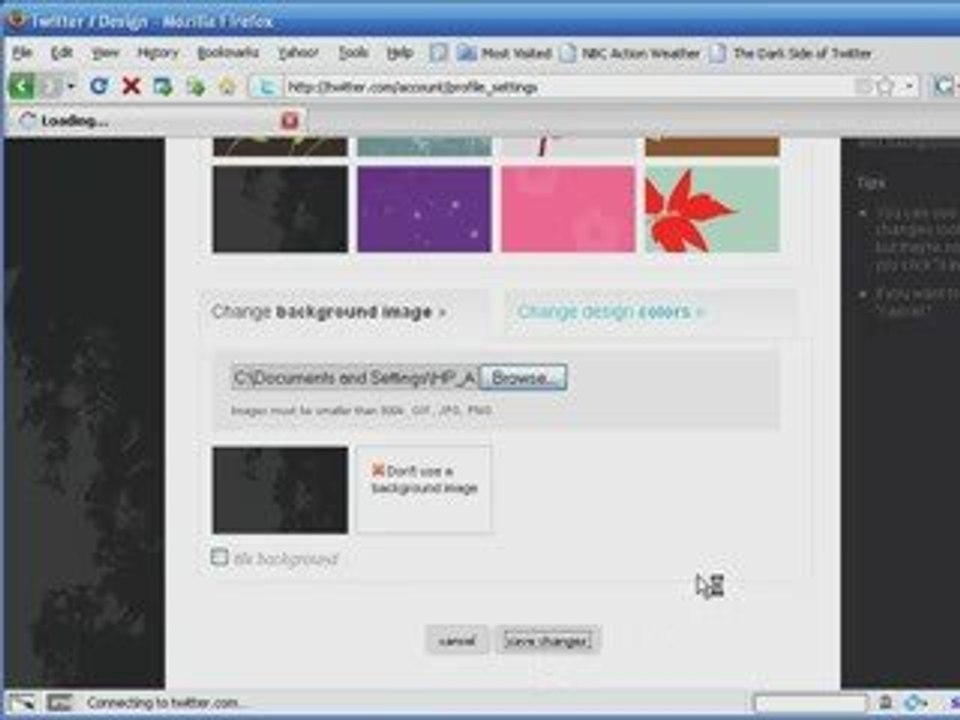Open the Change background image section
Screen dimensions: 960x720
coord(329,312)
